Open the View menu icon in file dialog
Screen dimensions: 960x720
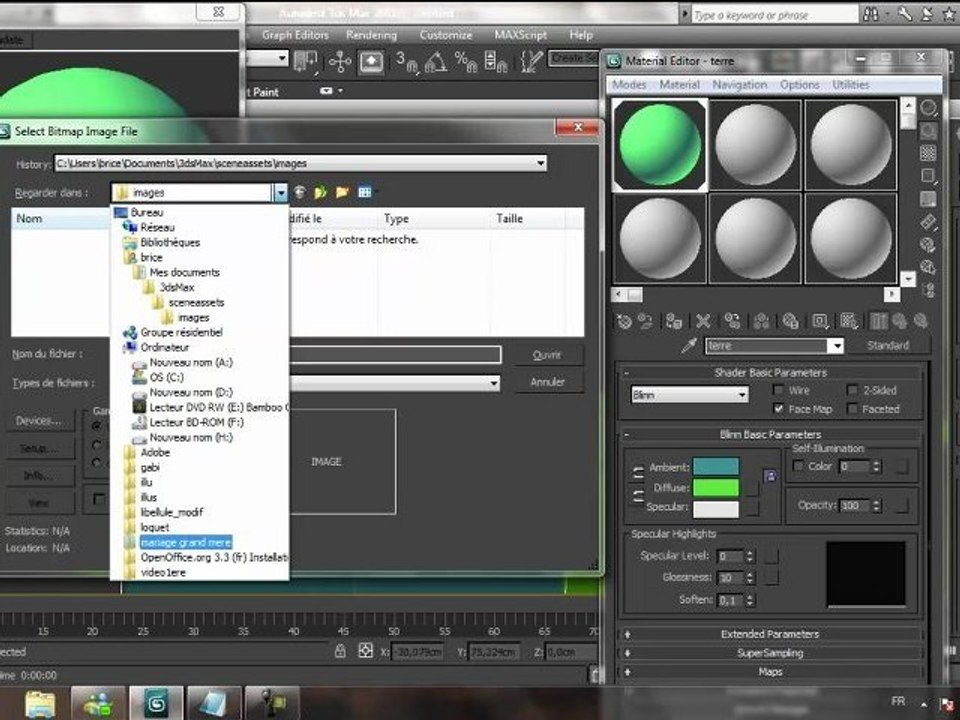[366, 192]
